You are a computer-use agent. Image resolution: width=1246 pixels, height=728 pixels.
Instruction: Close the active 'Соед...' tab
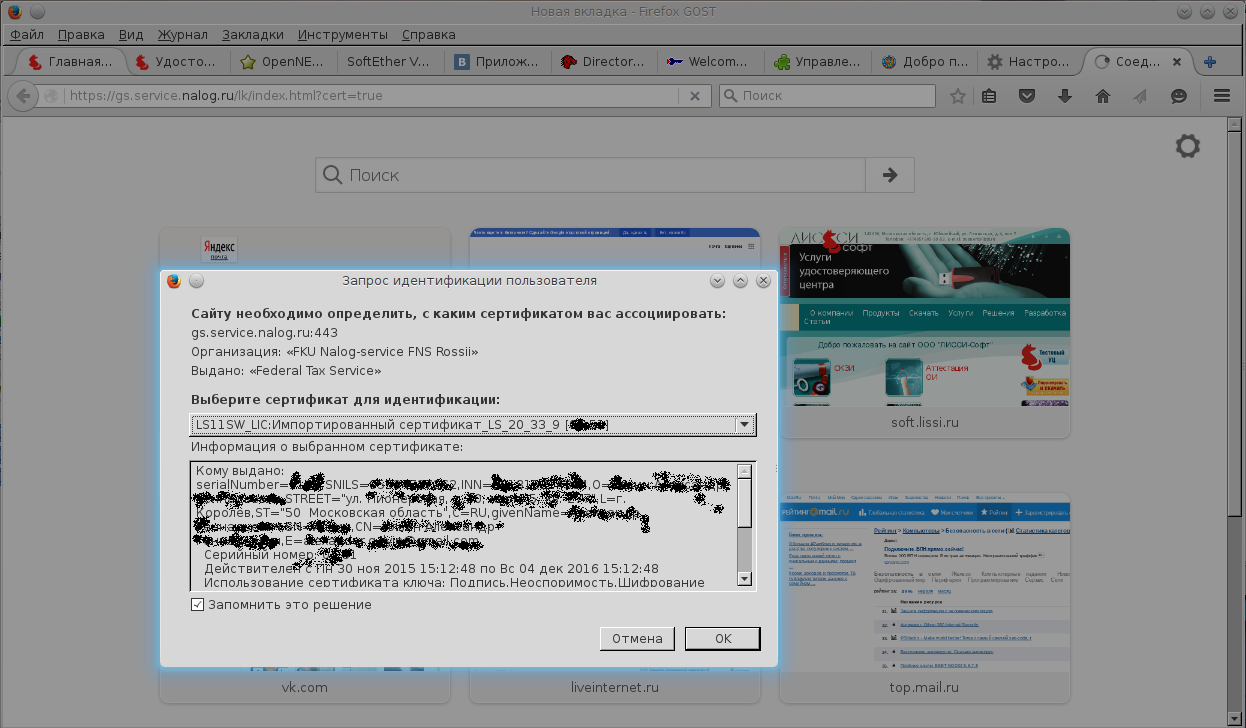coord(1177,62)
